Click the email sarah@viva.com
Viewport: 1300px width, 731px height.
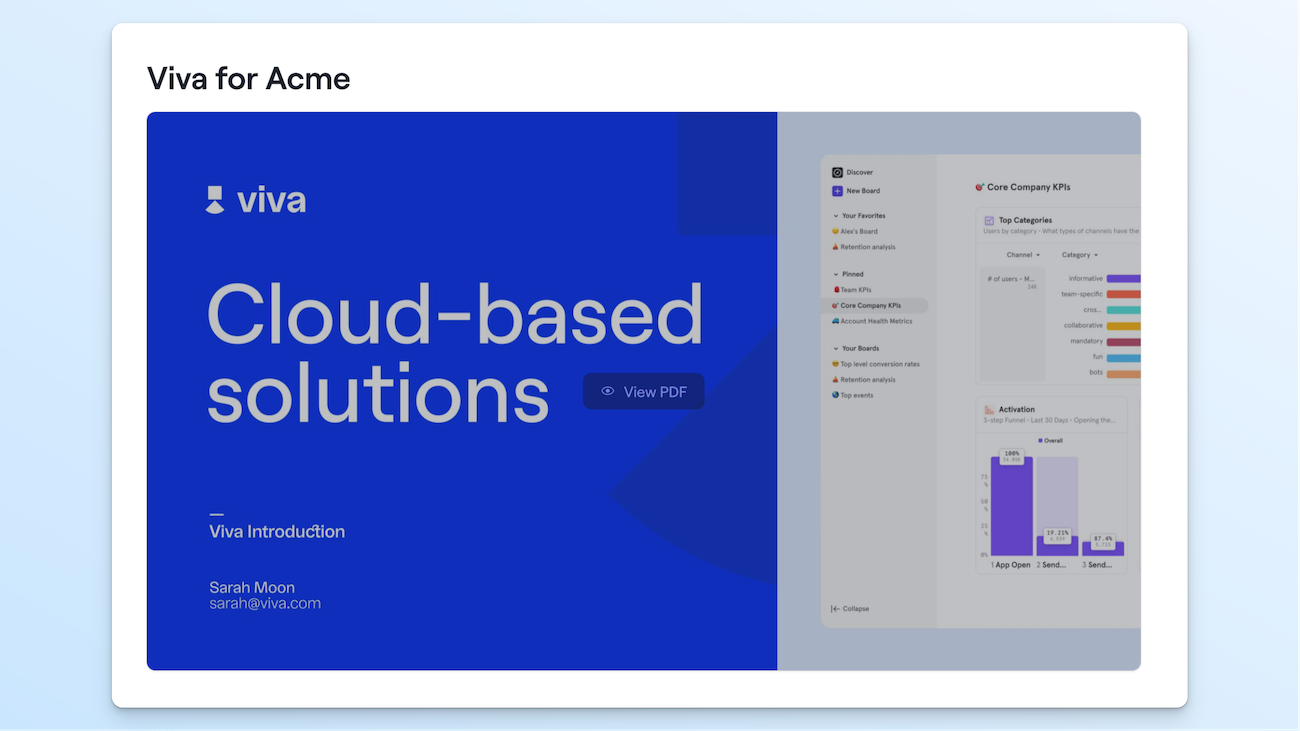[x=265, y=604]
